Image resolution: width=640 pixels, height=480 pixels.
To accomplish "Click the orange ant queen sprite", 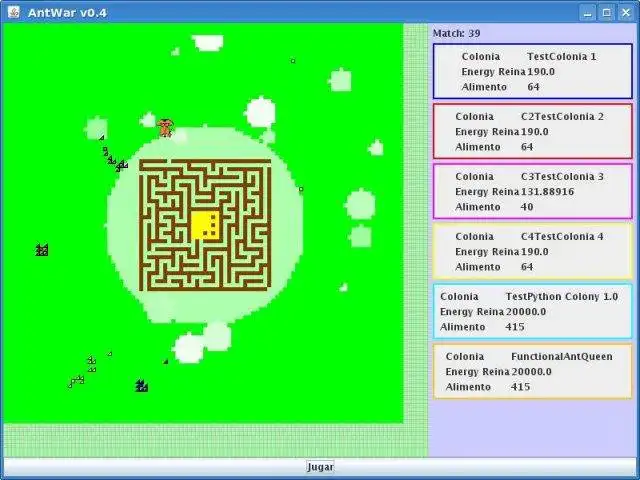I will click(164, 127).
